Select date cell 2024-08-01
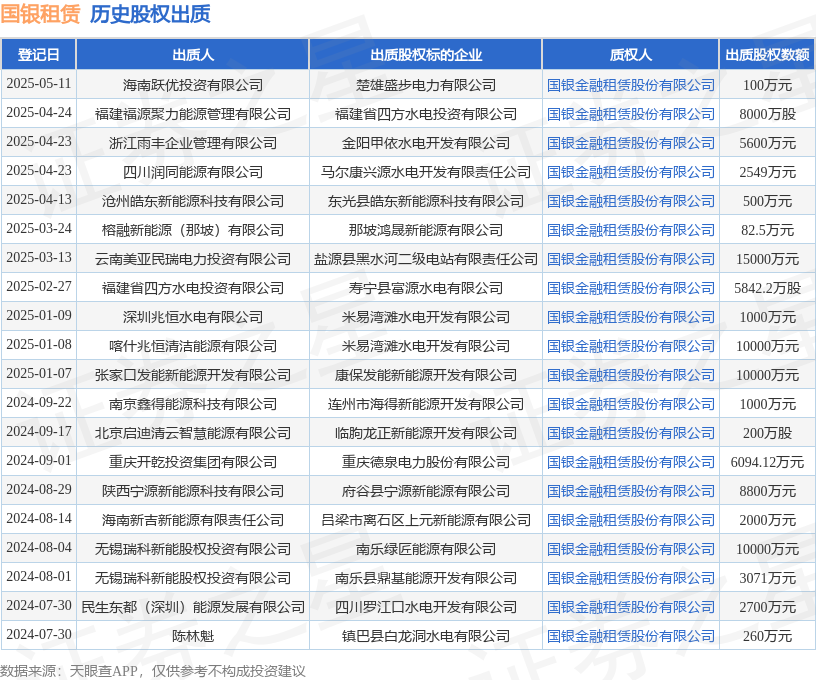This screenshot has width=816, height=680. 39,577
